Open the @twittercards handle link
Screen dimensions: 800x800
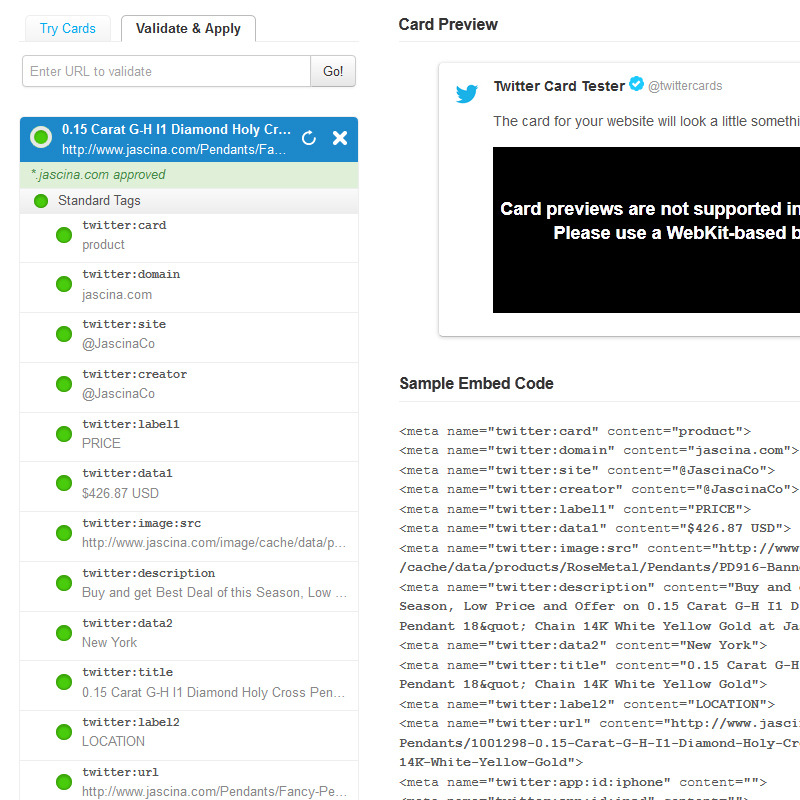pyautogui.click(x=685, y=86)
